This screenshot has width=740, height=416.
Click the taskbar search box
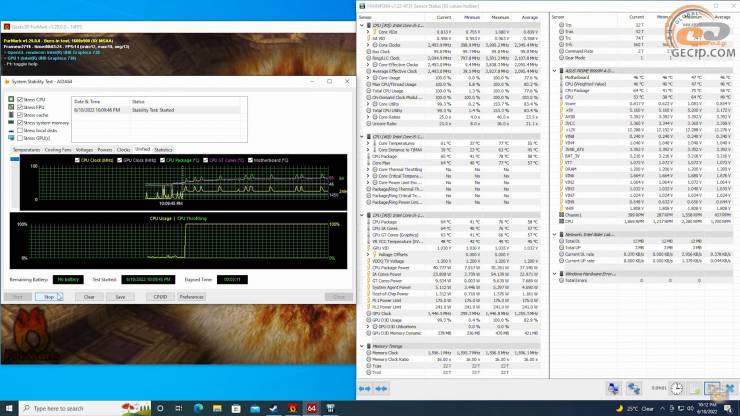pyautogui.click(x=85, y=408)
